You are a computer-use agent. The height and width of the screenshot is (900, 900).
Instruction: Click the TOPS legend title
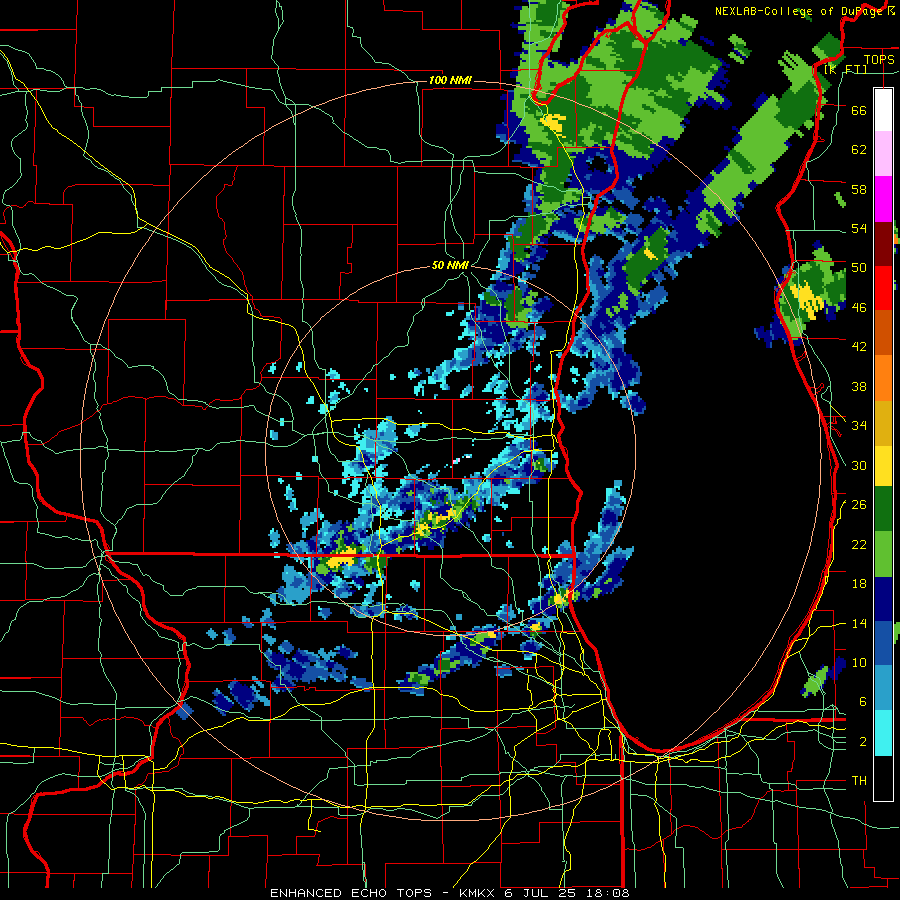(x=879, y=60)
